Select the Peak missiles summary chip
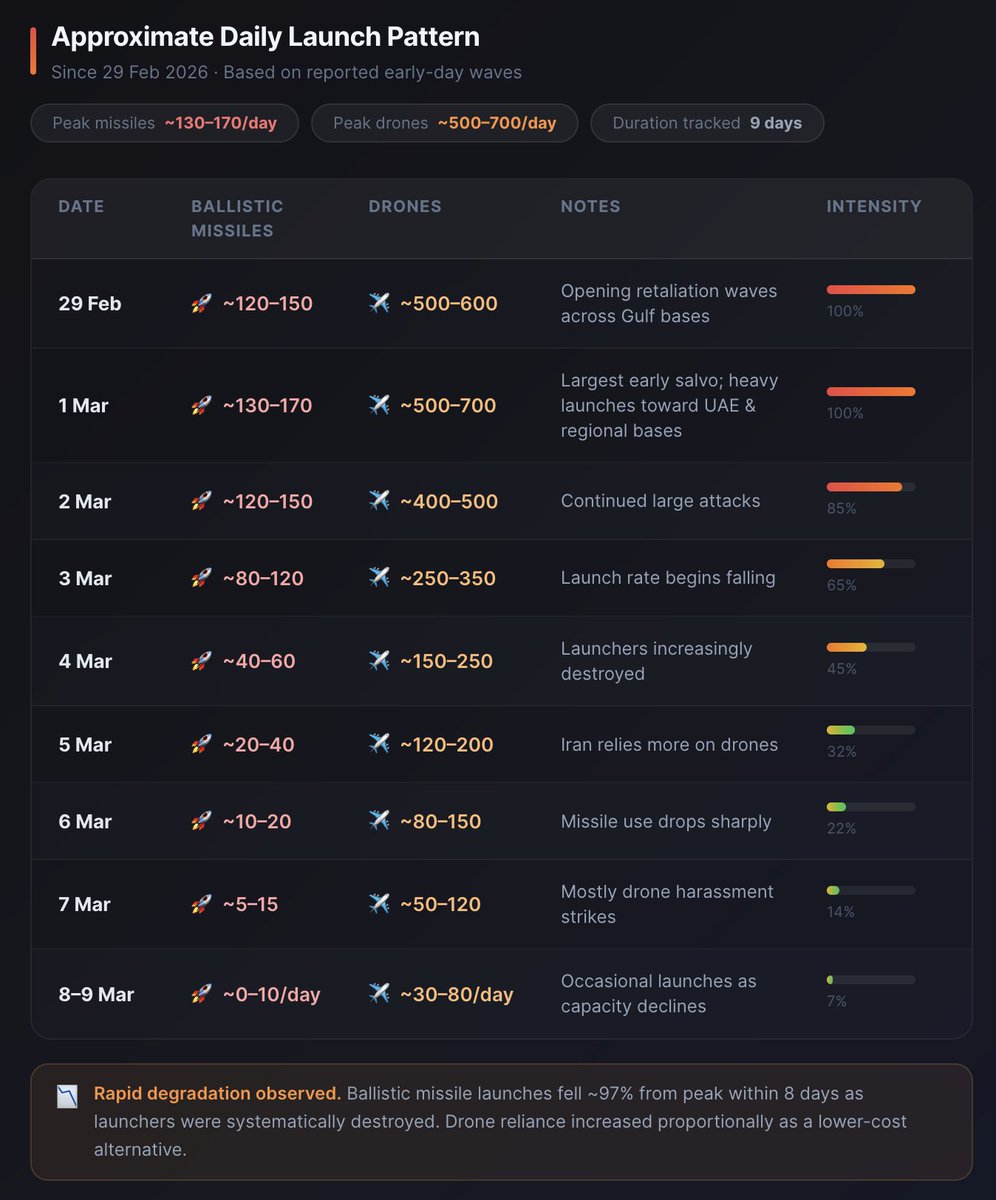 (x=165, y=123)
